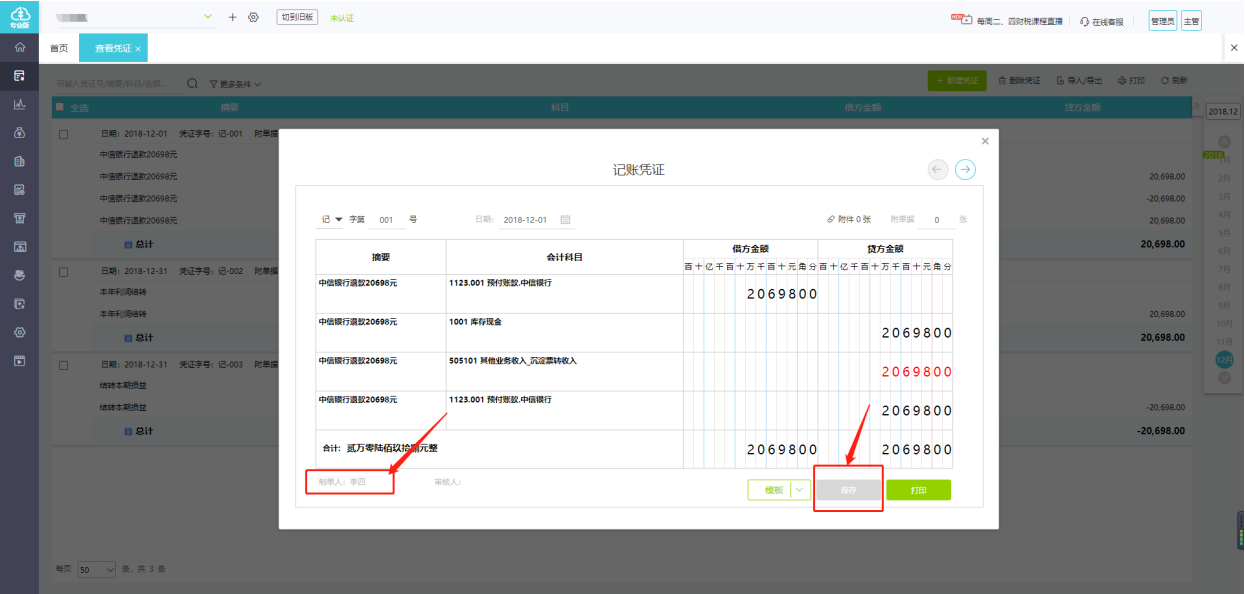Click the cloud logo 专业版
The width and height of the screenshot is (1245, 594).
coord(19,16)
